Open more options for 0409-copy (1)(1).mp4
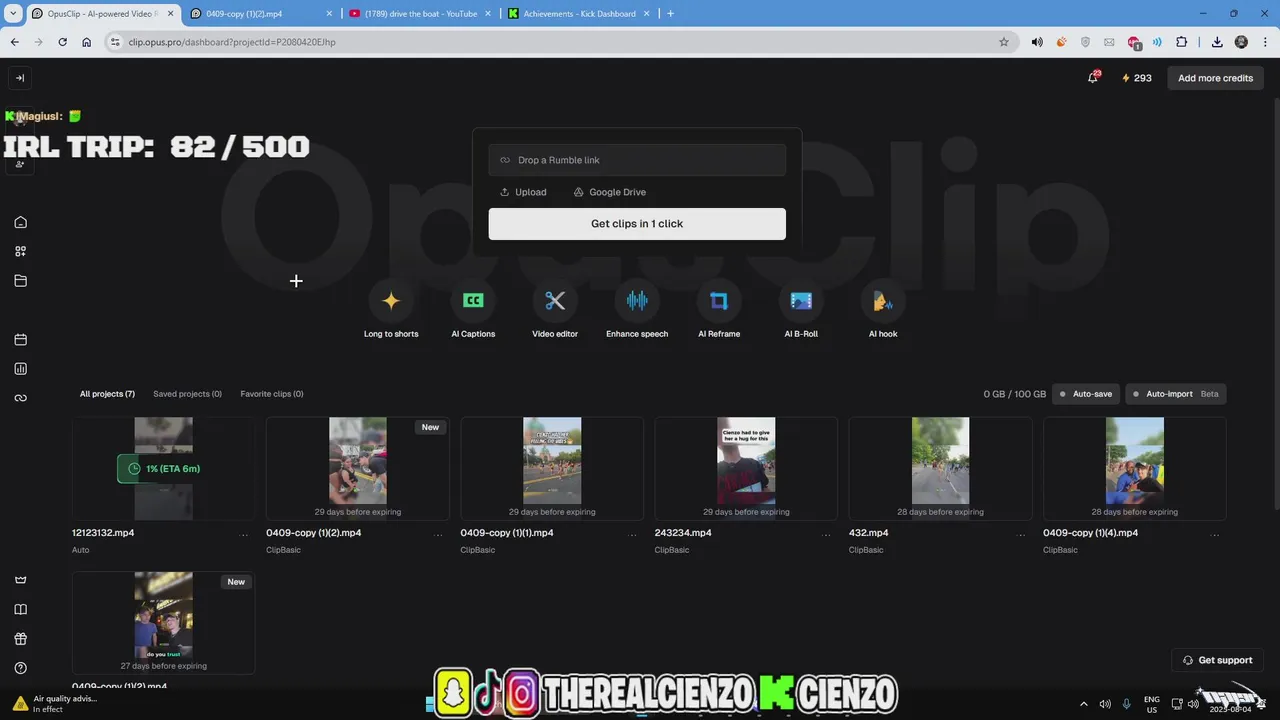 pos(632,535)
